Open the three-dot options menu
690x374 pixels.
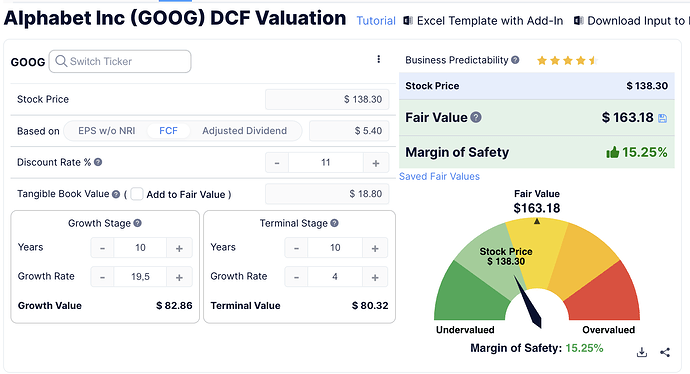[378, 59]
